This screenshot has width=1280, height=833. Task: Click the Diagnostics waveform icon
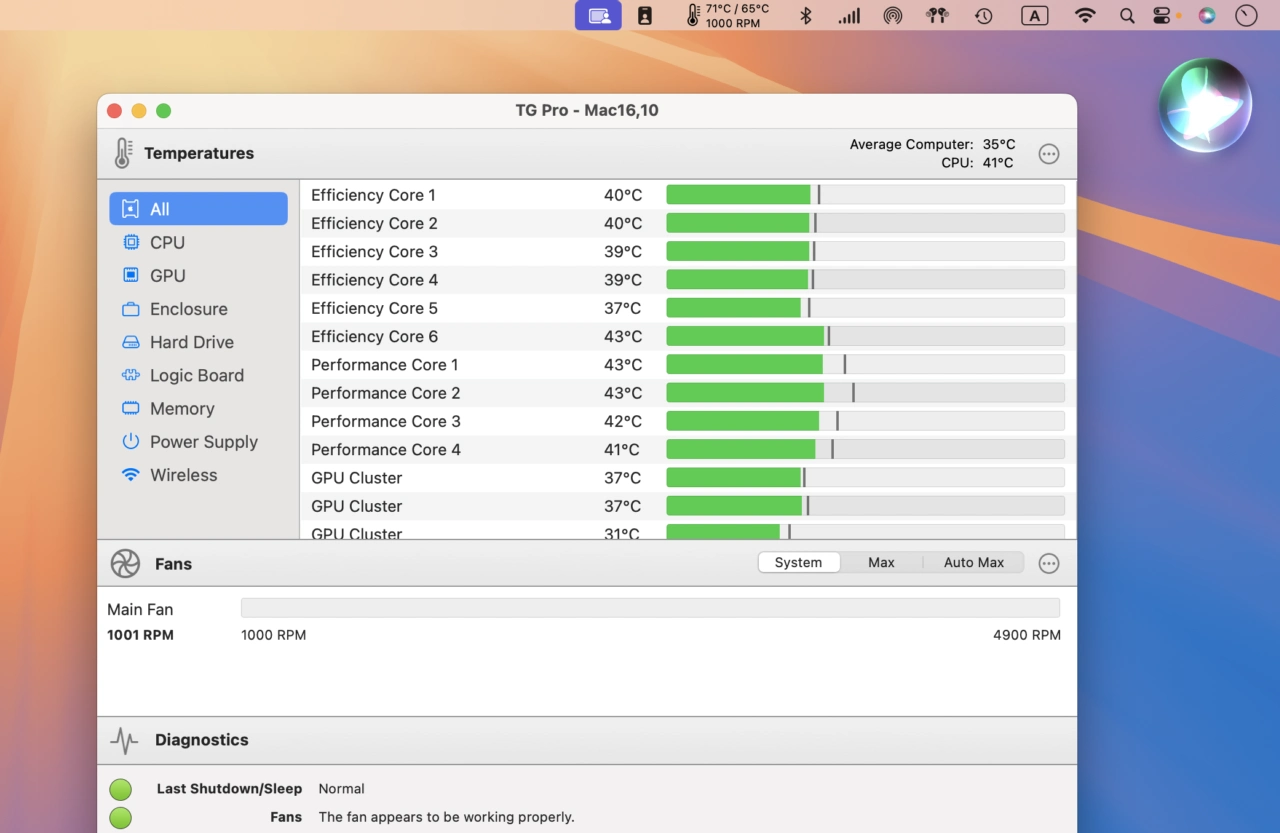124,740
